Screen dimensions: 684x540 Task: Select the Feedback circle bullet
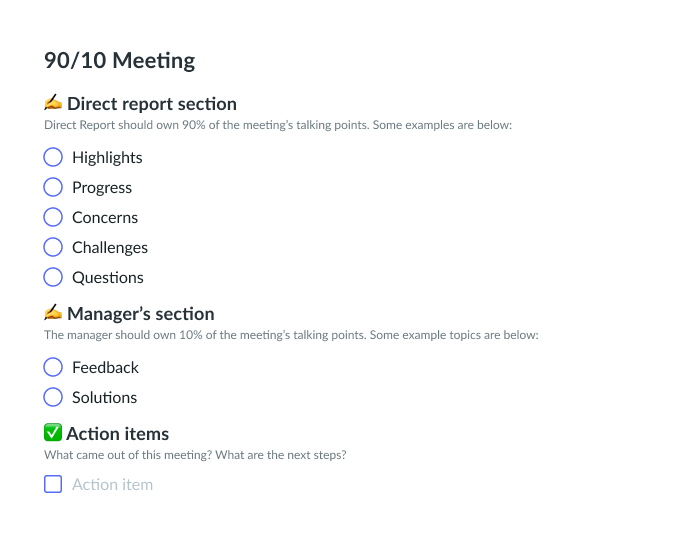coord(53,367)
